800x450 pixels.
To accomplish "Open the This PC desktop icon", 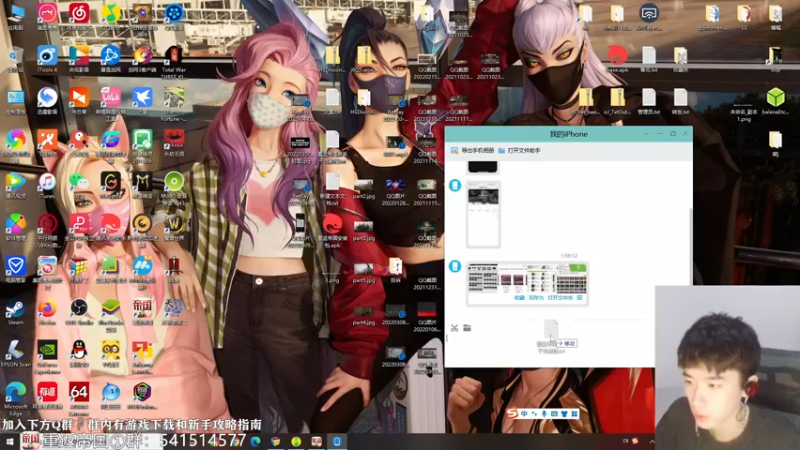I will tap(15, 16).
